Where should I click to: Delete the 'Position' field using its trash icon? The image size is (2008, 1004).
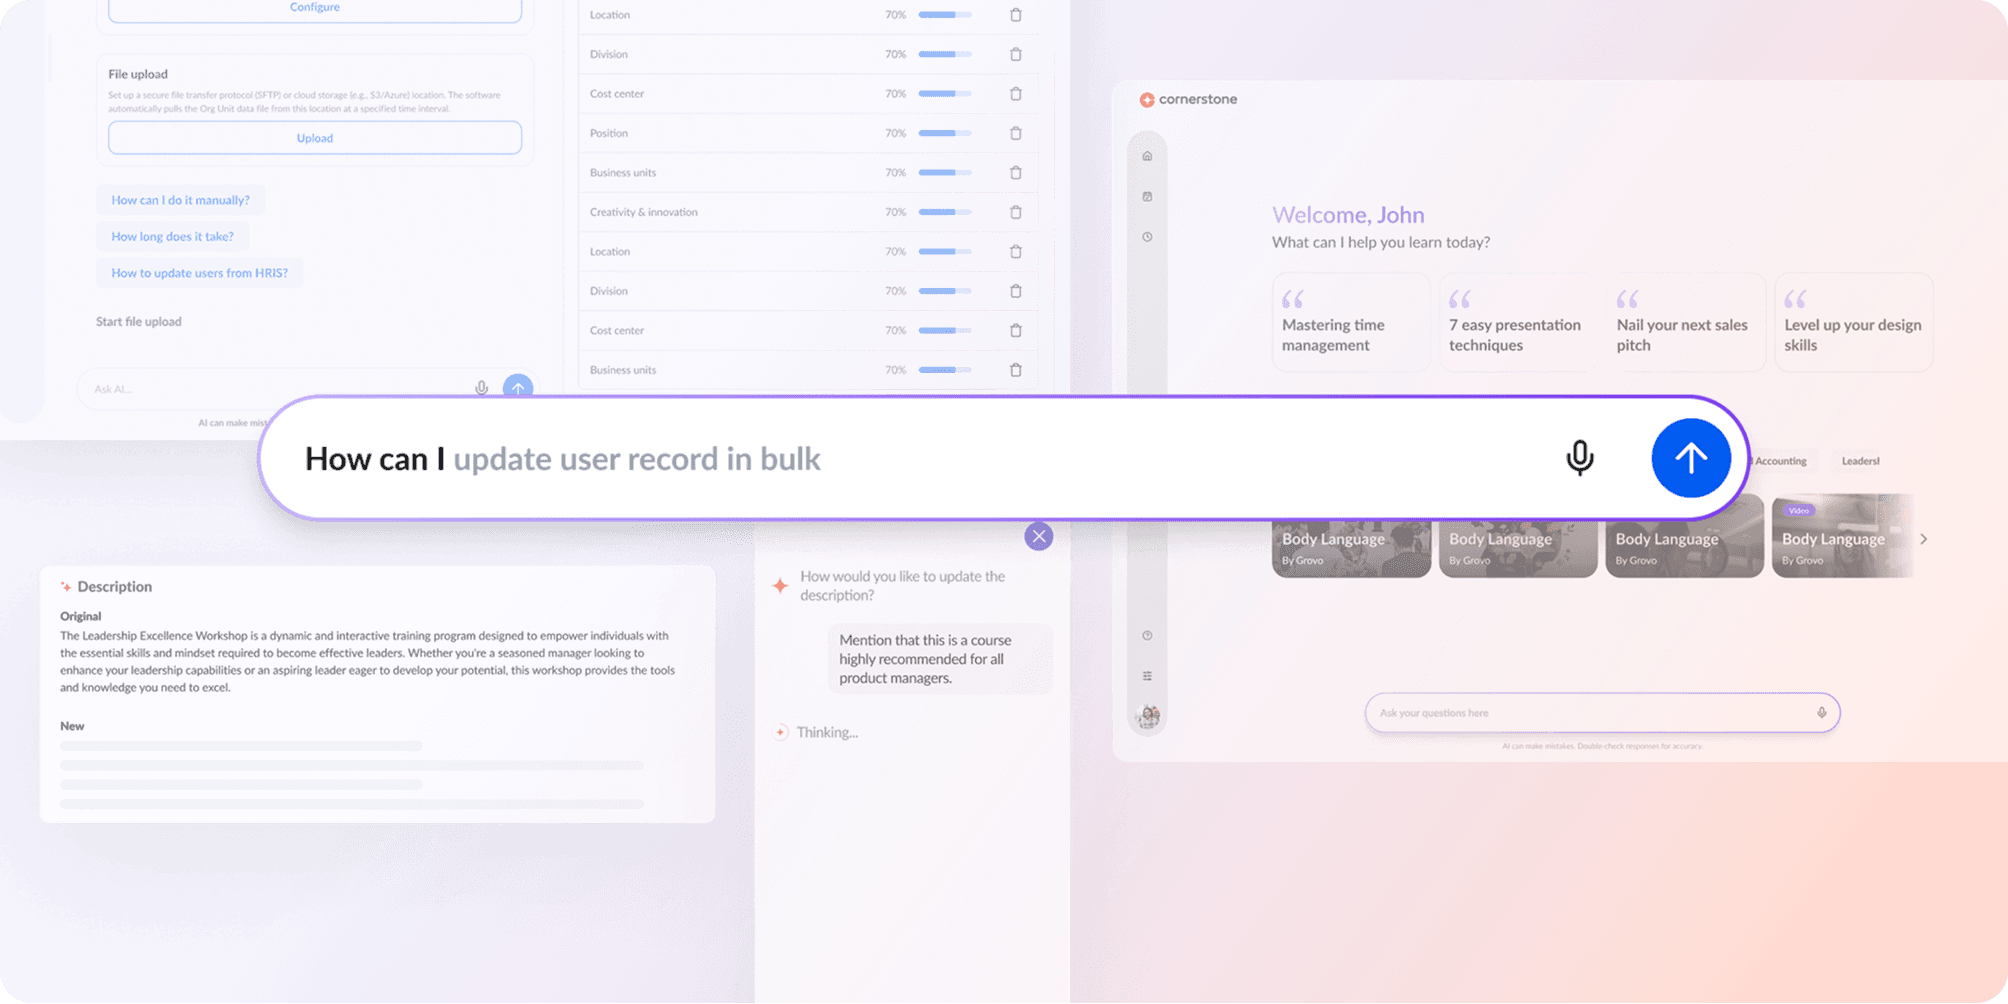[x=1016, y=133]
